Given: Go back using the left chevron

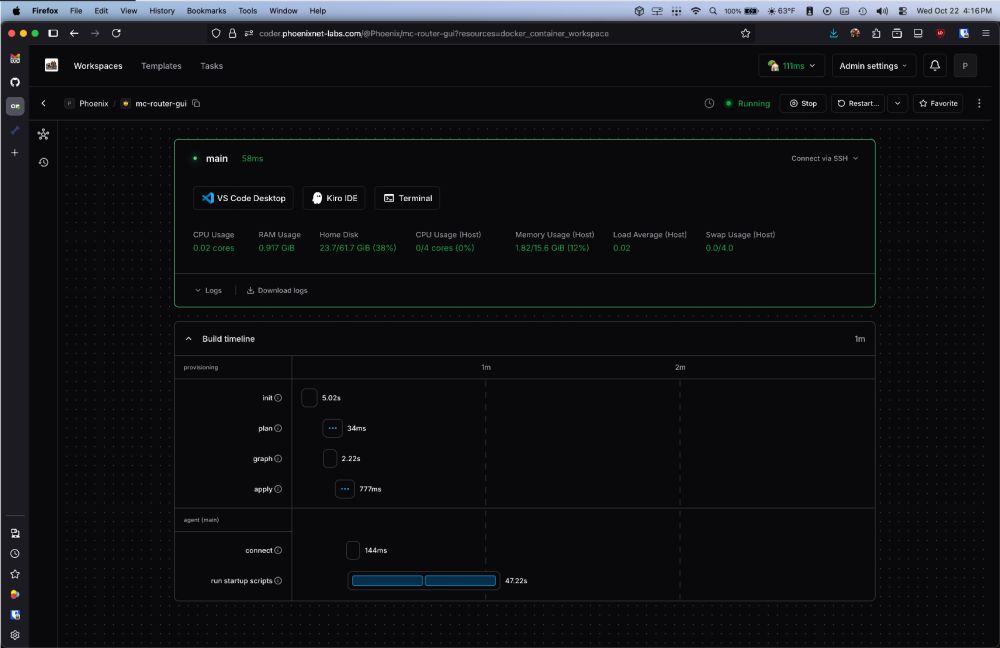Looking at the screenshot, I should pos(43,103).
